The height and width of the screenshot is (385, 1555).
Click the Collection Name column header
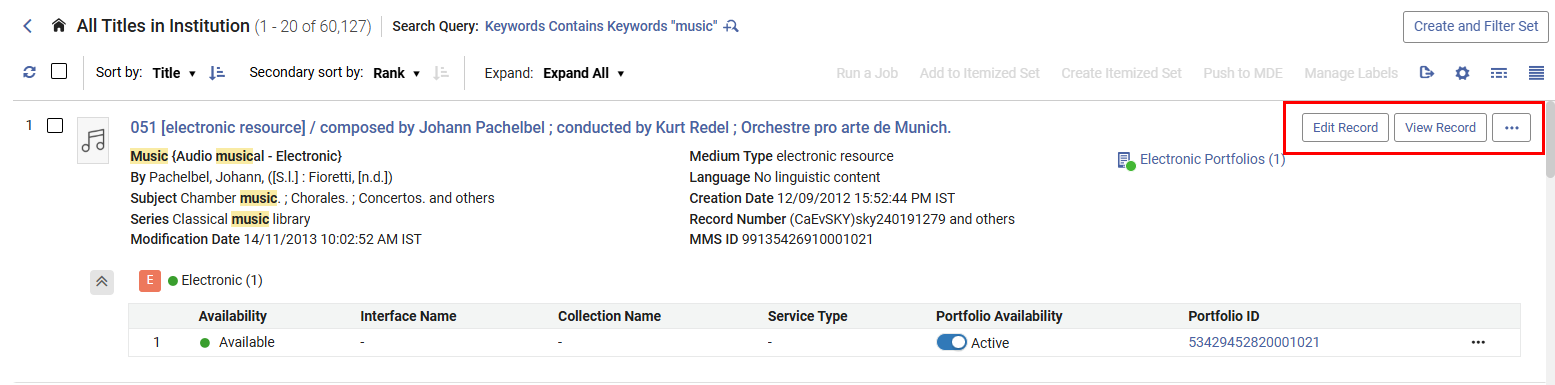[x=609, y=316]
